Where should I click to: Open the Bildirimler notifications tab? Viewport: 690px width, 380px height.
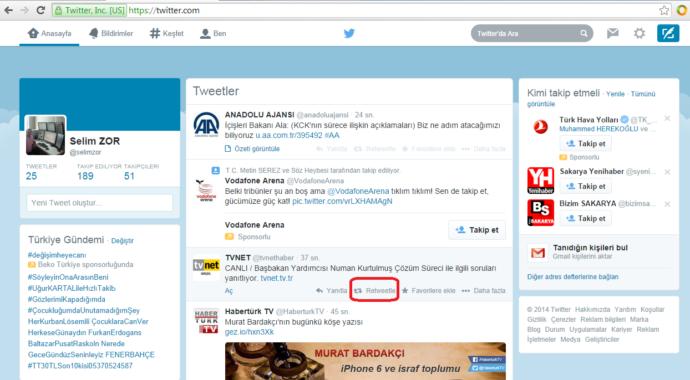click(111, 33)
